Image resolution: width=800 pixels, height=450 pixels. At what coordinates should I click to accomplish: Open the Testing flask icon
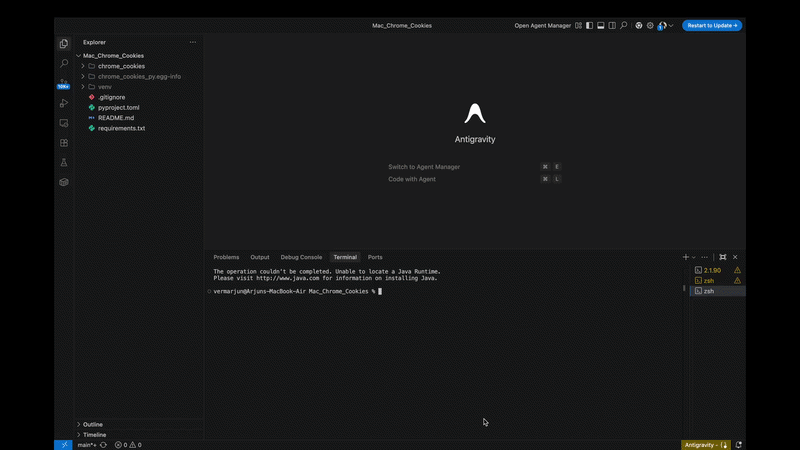64,162
